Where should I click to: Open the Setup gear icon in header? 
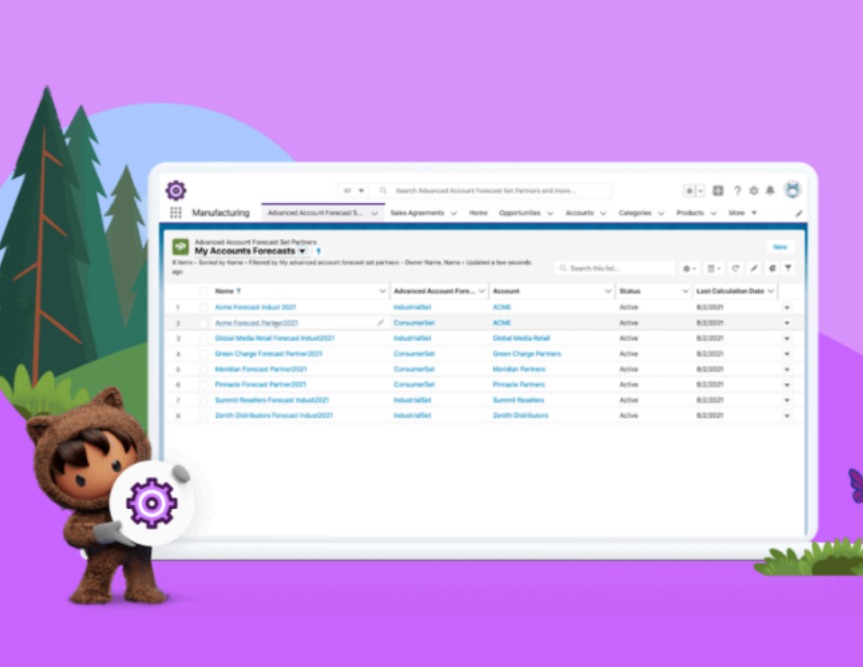[753, 190]
